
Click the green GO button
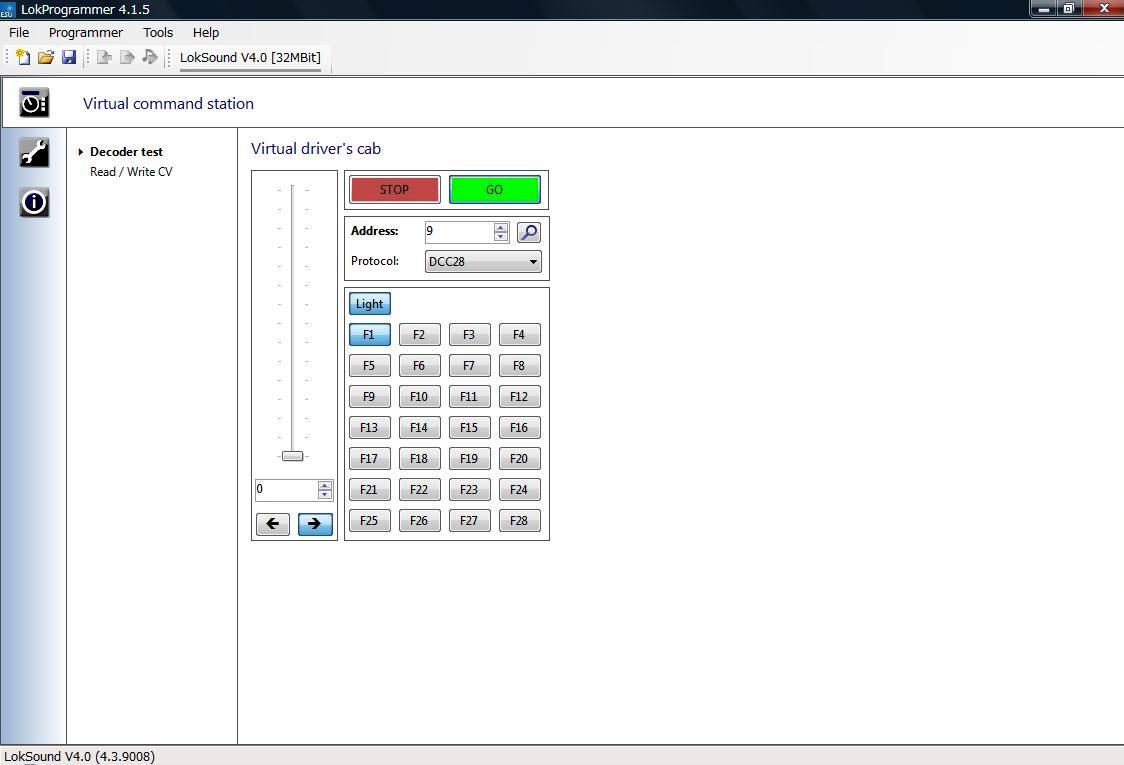tap(495, 190)
